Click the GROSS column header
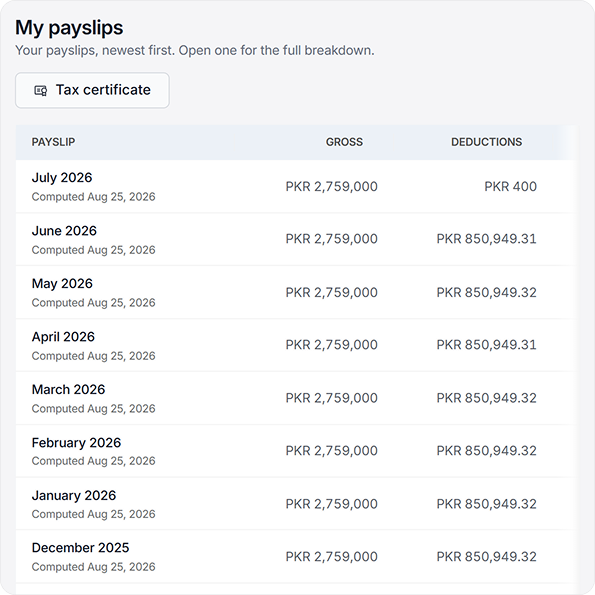 tap(344, 142)
